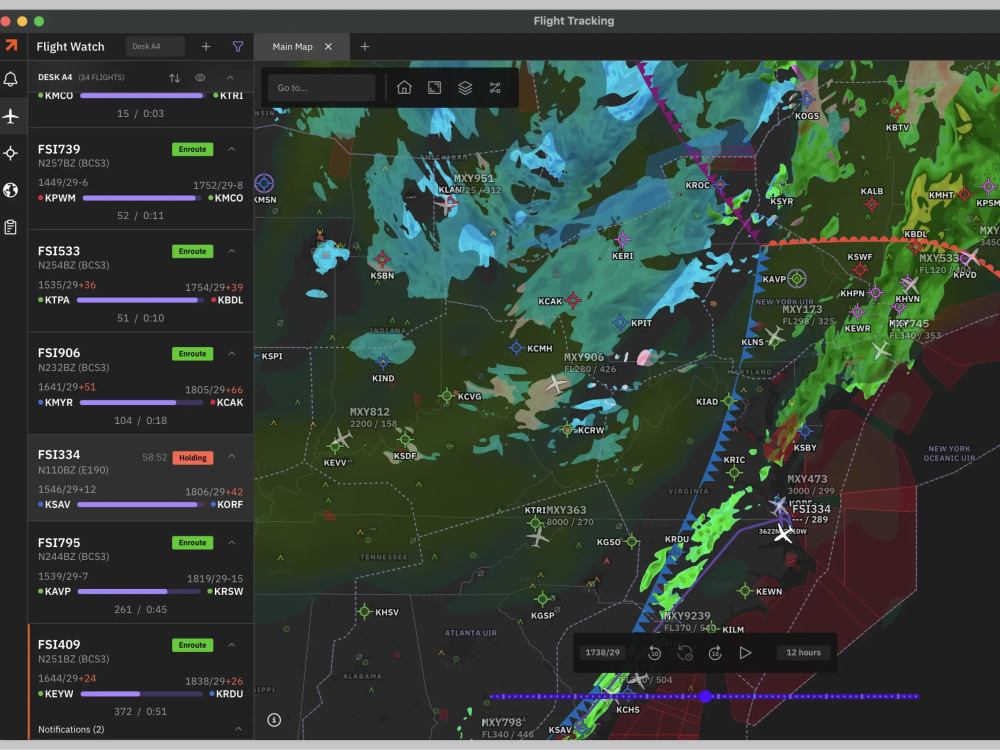
Task: Click the orange arrow app logo
Action: (x=11, y=45)
